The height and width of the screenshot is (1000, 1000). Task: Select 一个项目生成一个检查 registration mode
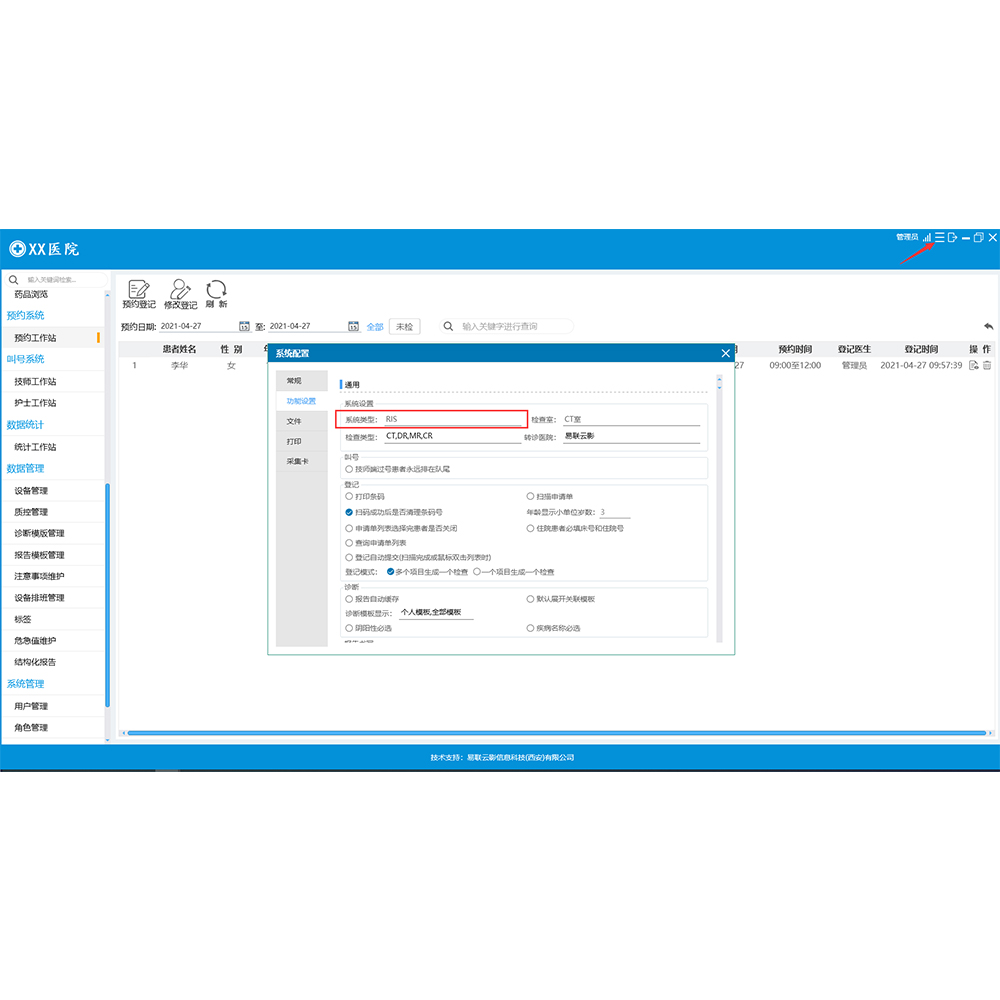tap(477, 571)
